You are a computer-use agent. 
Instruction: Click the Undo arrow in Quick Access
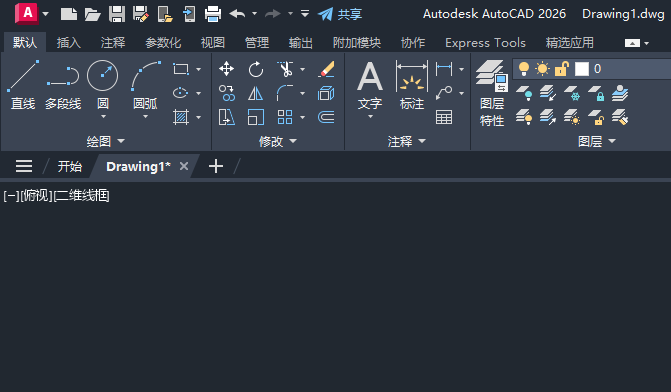238,14
